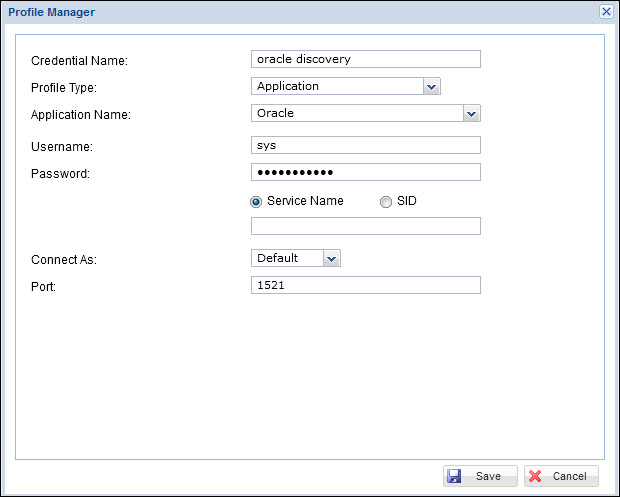This screenshot has height=497, width=620.
Task: Click the Connect As box showing Default
Action: point(287,259)
